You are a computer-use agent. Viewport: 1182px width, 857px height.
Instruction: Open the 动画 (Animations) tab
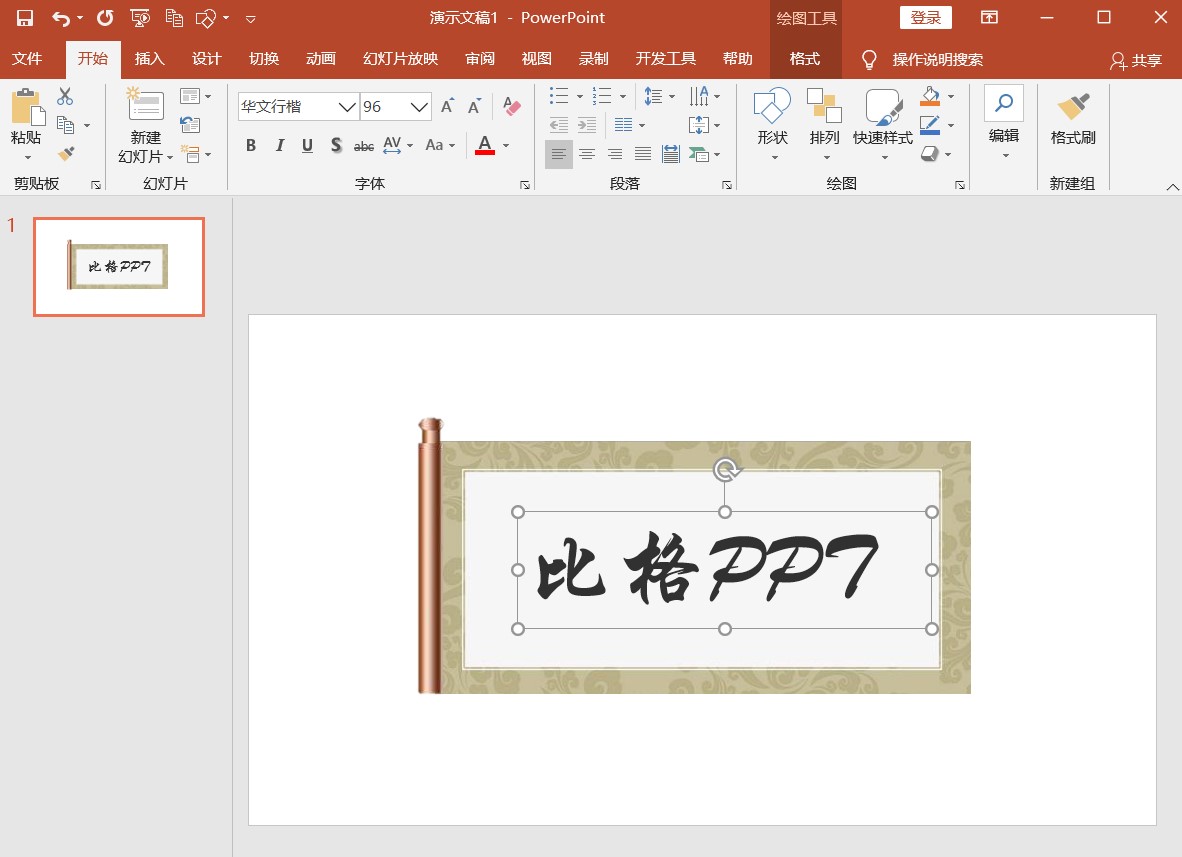(320, 59)
